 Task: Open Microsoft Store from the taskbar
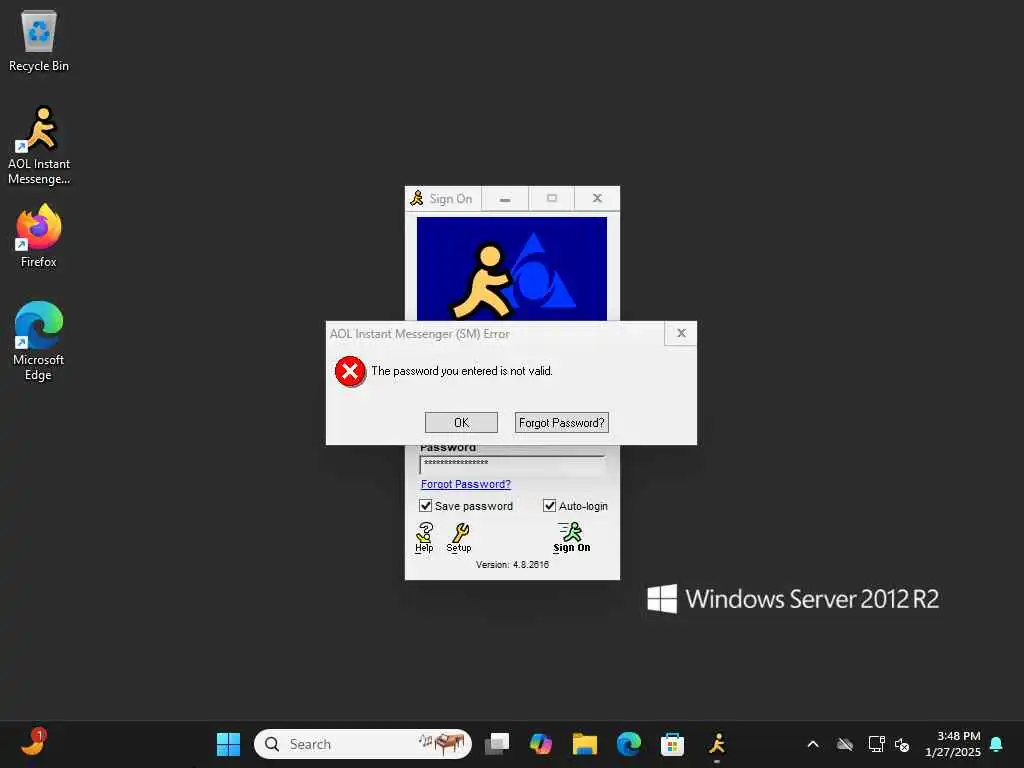click(x=672, y=744)
